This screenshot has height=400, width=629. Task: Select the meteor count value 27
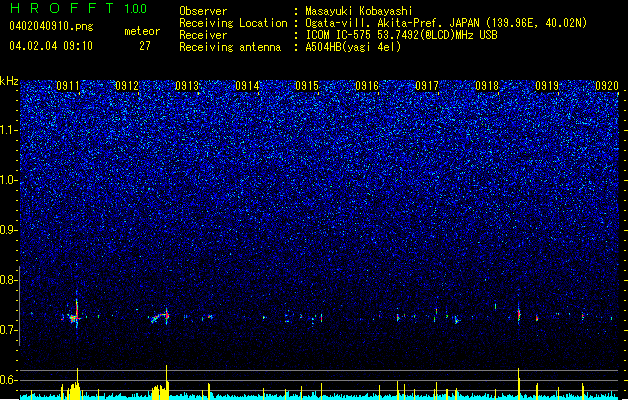coord(145,46)
